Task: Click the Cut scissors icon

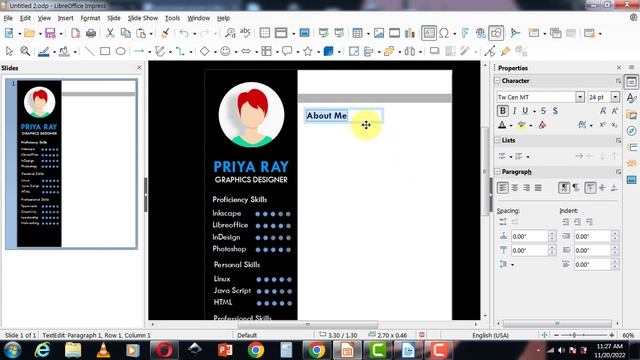Action: coord(110,33)
